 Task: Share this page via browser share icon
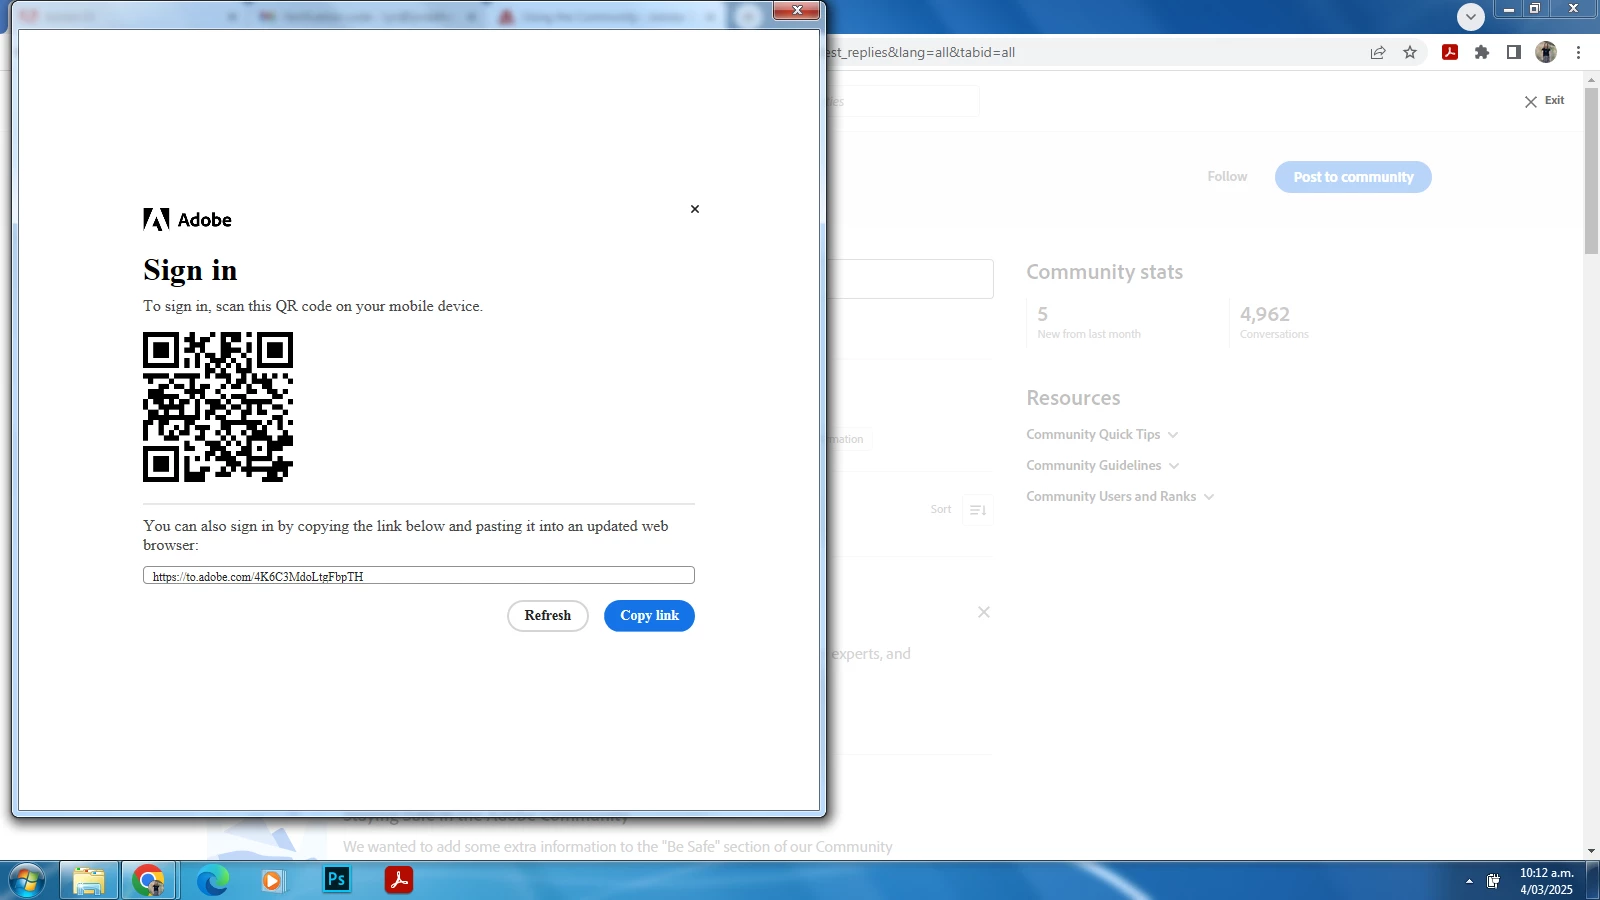click(1378, 52)
